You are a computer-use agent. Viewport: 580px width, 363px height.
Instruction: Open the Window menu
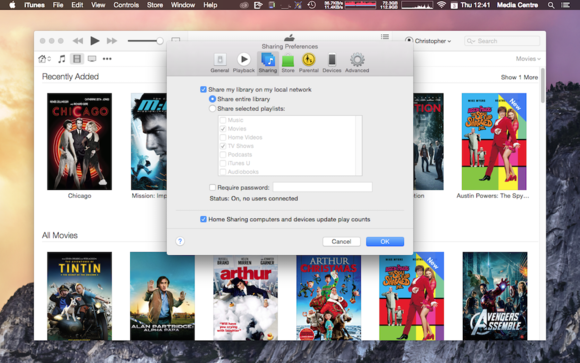pos(183,5)
